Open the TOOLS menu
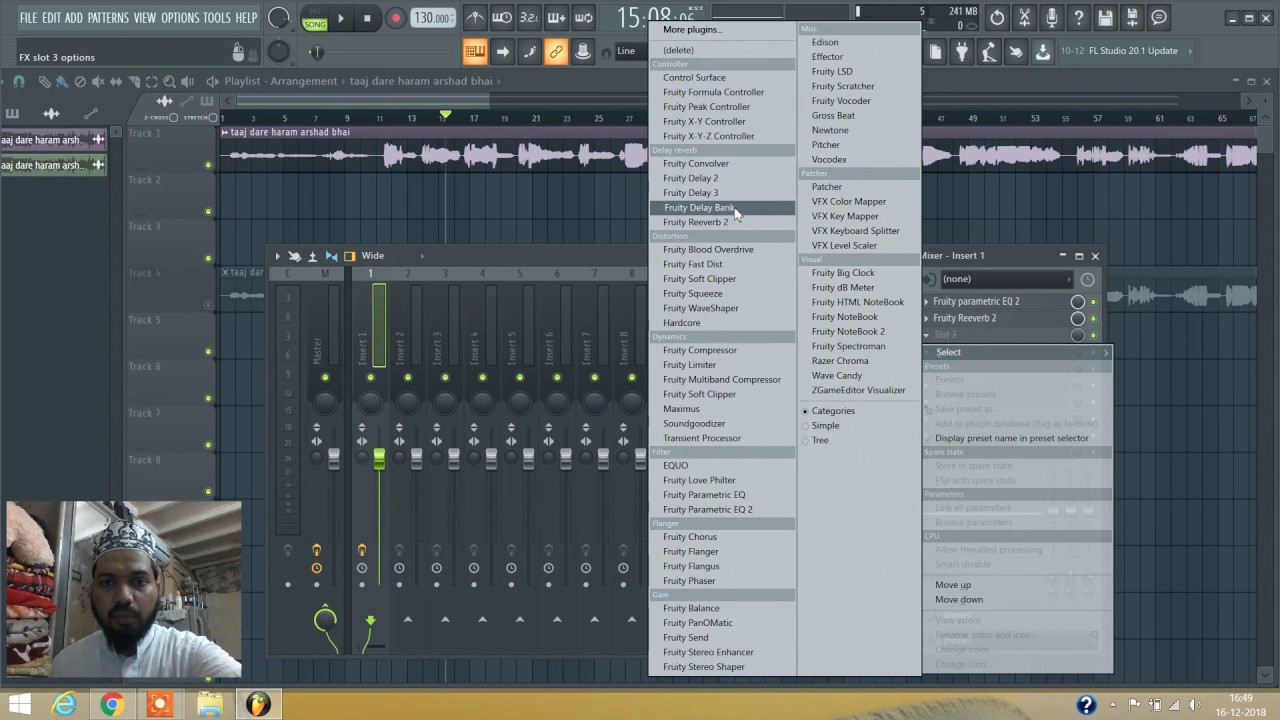This screenshot has height=720, width=1280. coord(217,18)
